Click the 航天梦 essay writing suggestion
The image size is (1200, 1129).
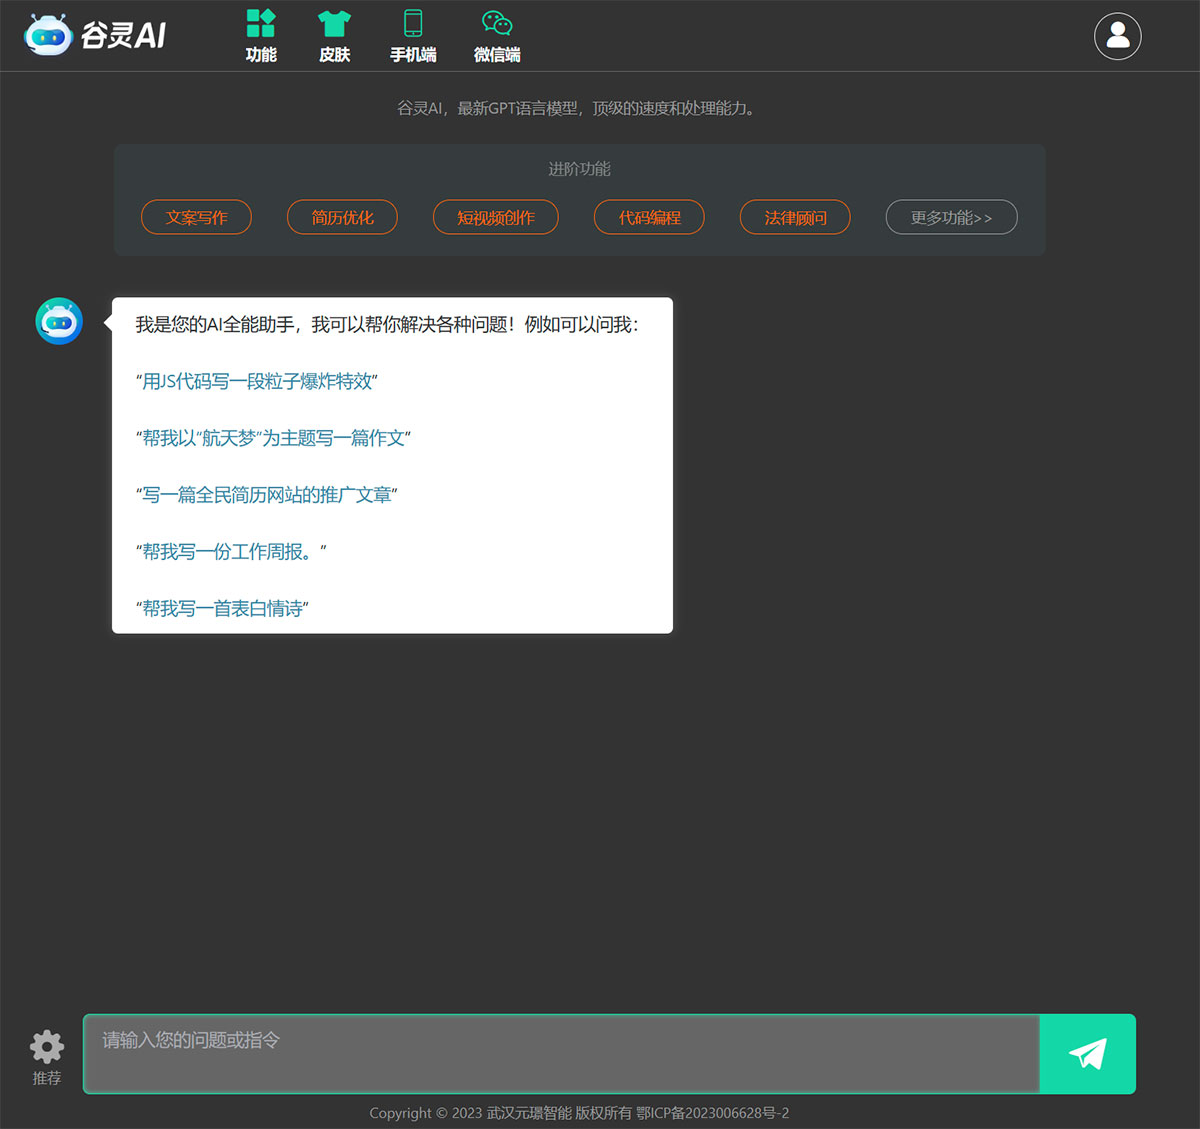273,438
